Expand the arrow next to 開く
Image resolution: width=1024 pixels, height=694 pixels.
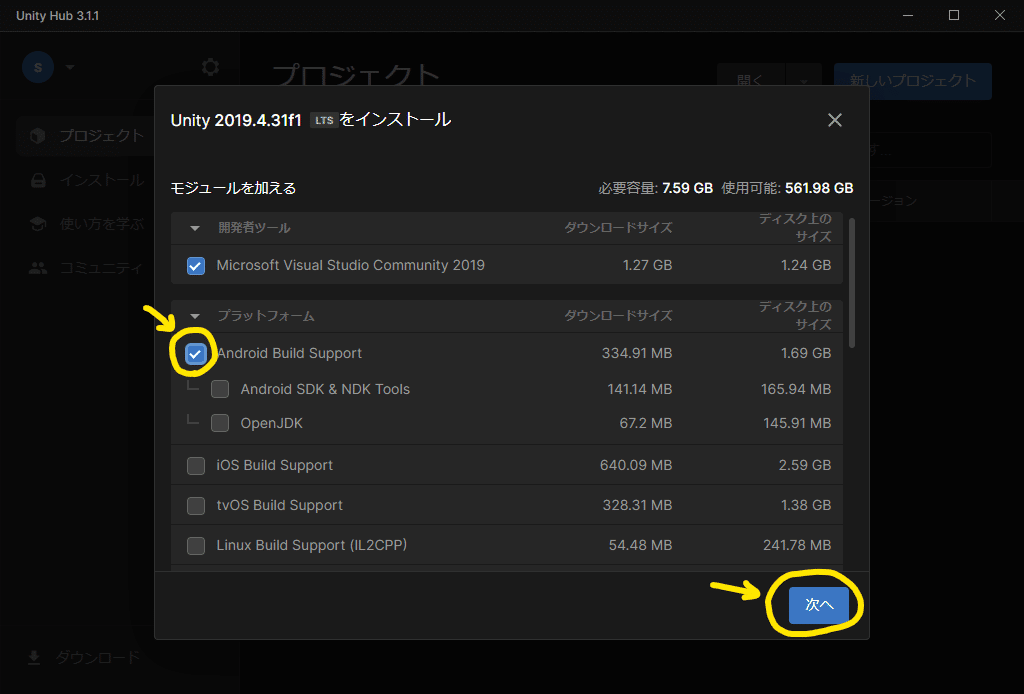[804, 81]
